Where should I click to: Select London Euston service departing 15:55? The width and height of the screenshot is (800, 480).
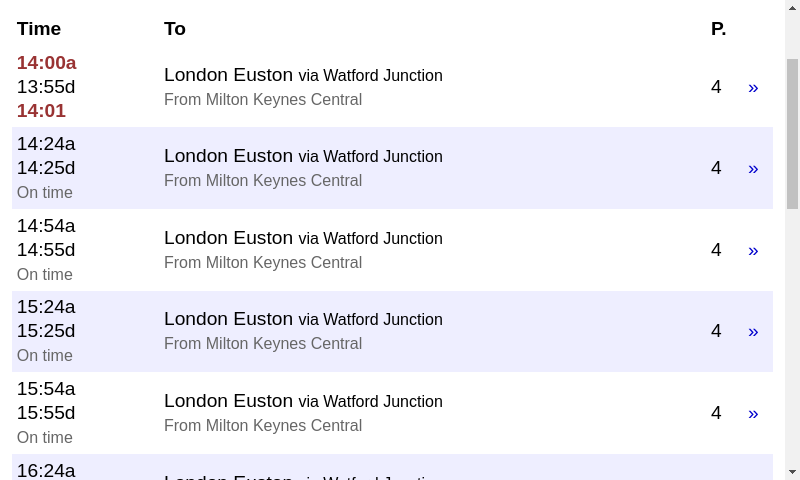[392, 413]
